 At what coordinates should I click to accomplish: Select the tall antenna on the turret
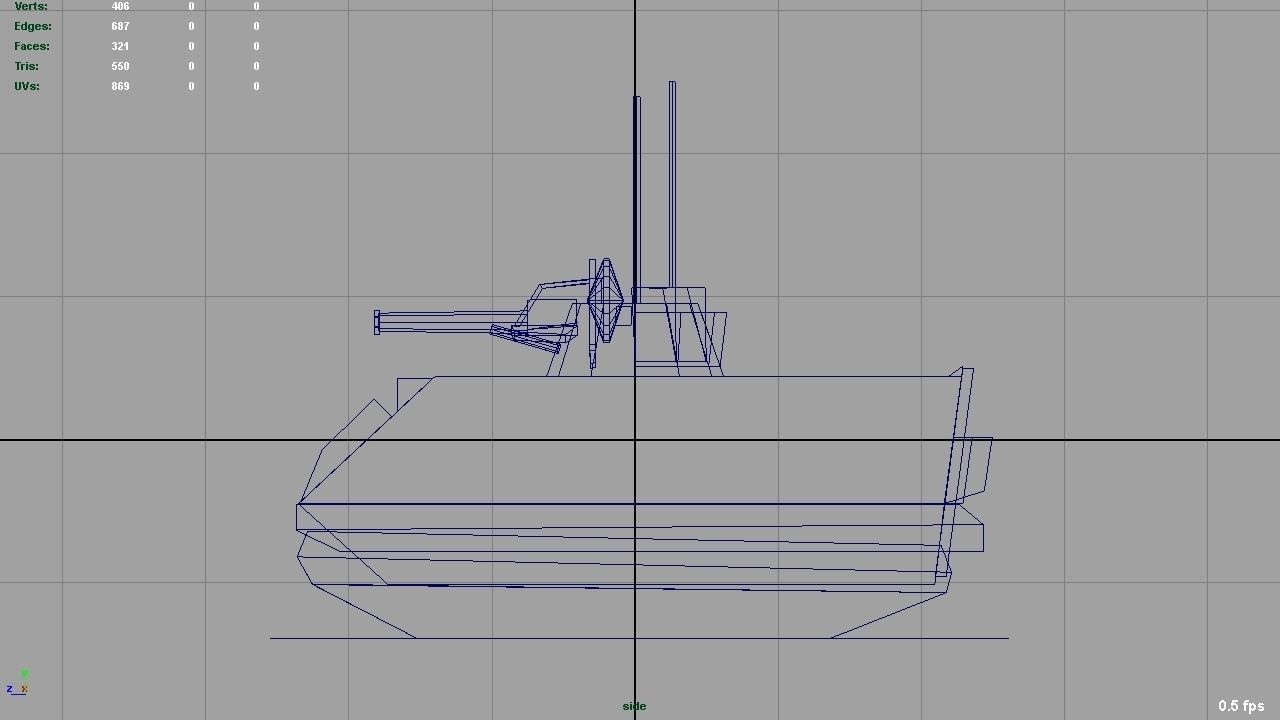pyautogui.click(x=672, y=185)
